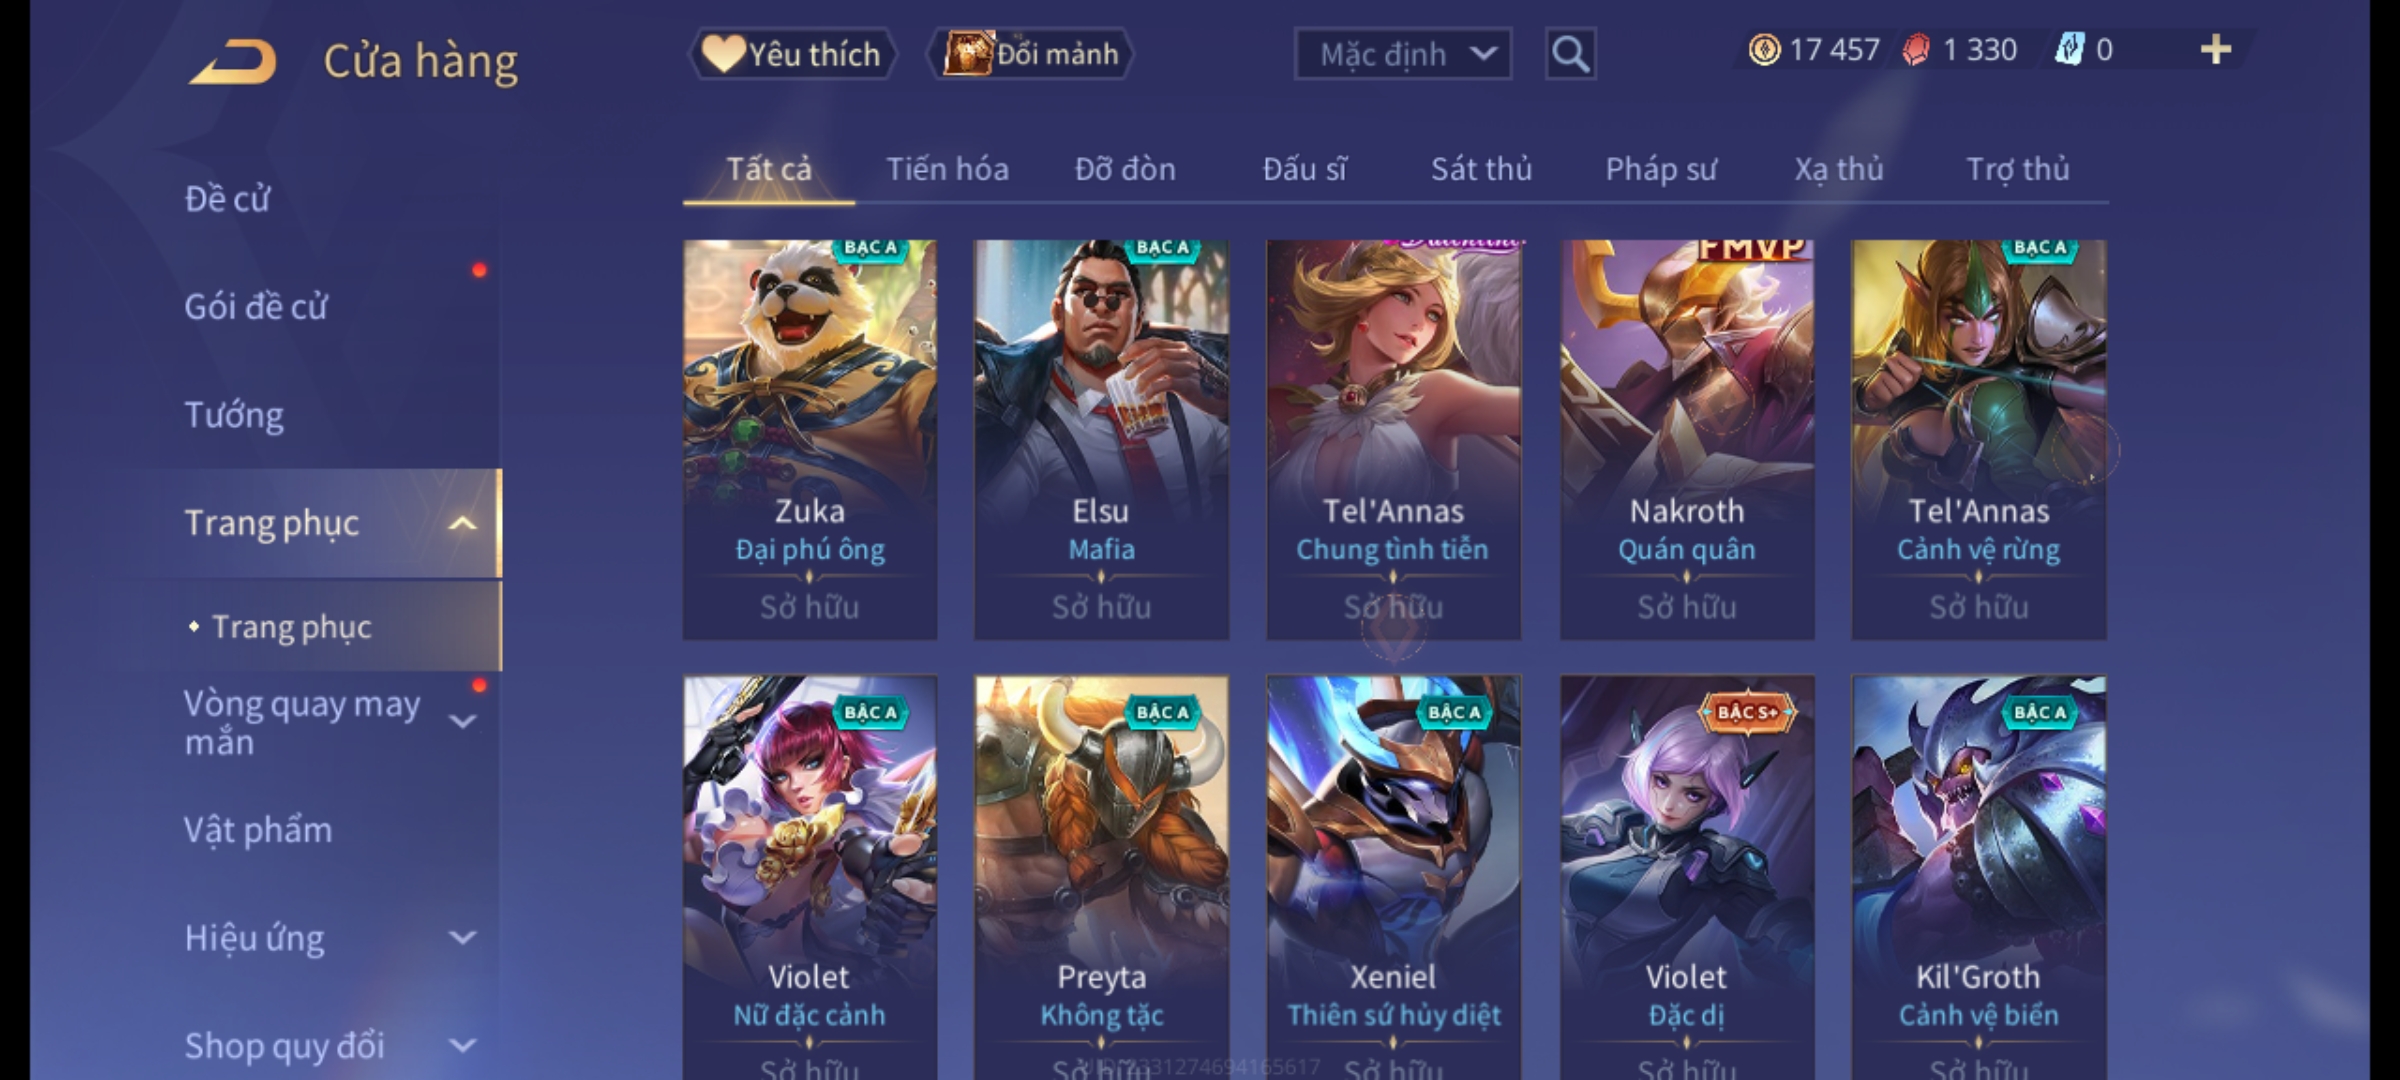The width and height of the screenshot is (2400, 1080).
Task: Open Đổi mảnh fragment exchange
Action: click(1031, 54)
